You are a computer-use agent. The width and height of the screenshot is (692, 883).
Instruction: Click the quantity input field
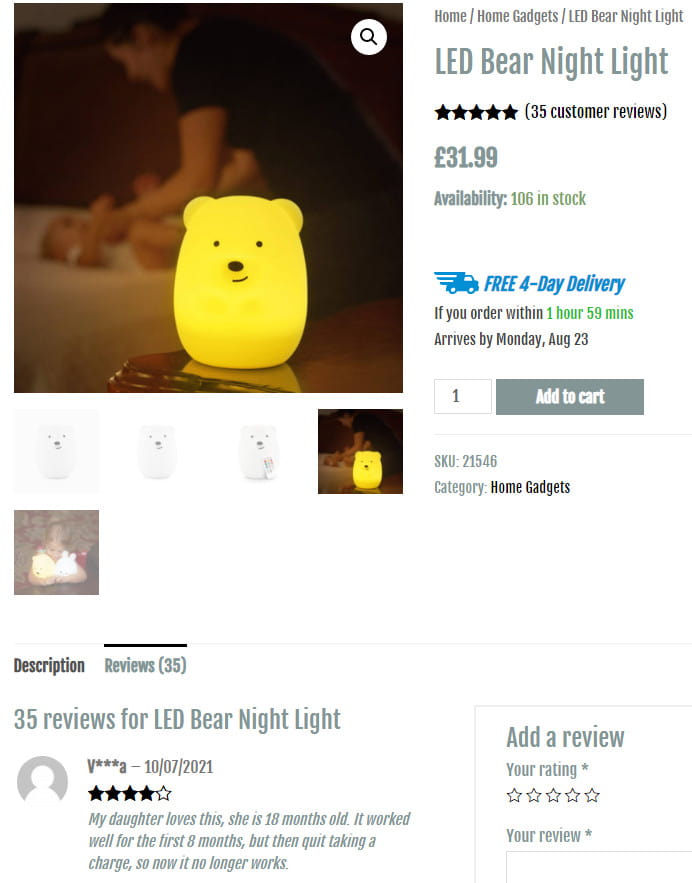(463, 396)
